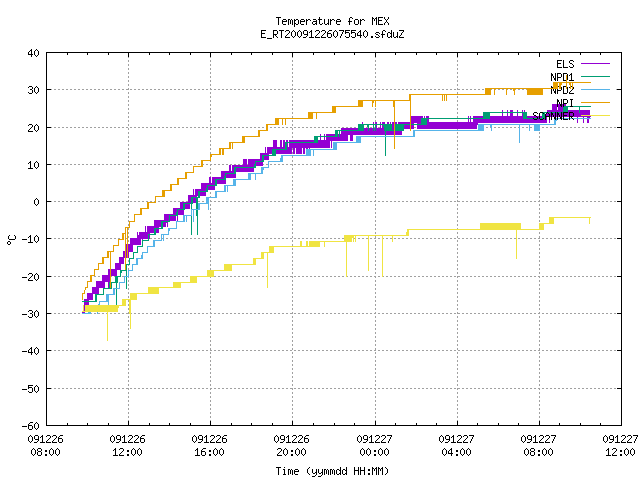Click the x-axis tick label 091227 08:00

[x=538, y=446]
